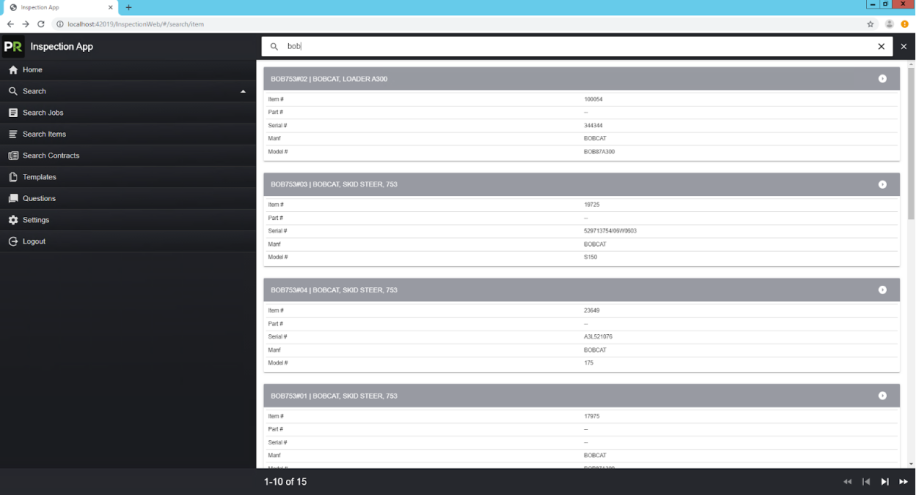Image resolution: width=916 pixels, height=495 pixels.
Task: Go to Templates in sidebar
Action: [39, 177]
